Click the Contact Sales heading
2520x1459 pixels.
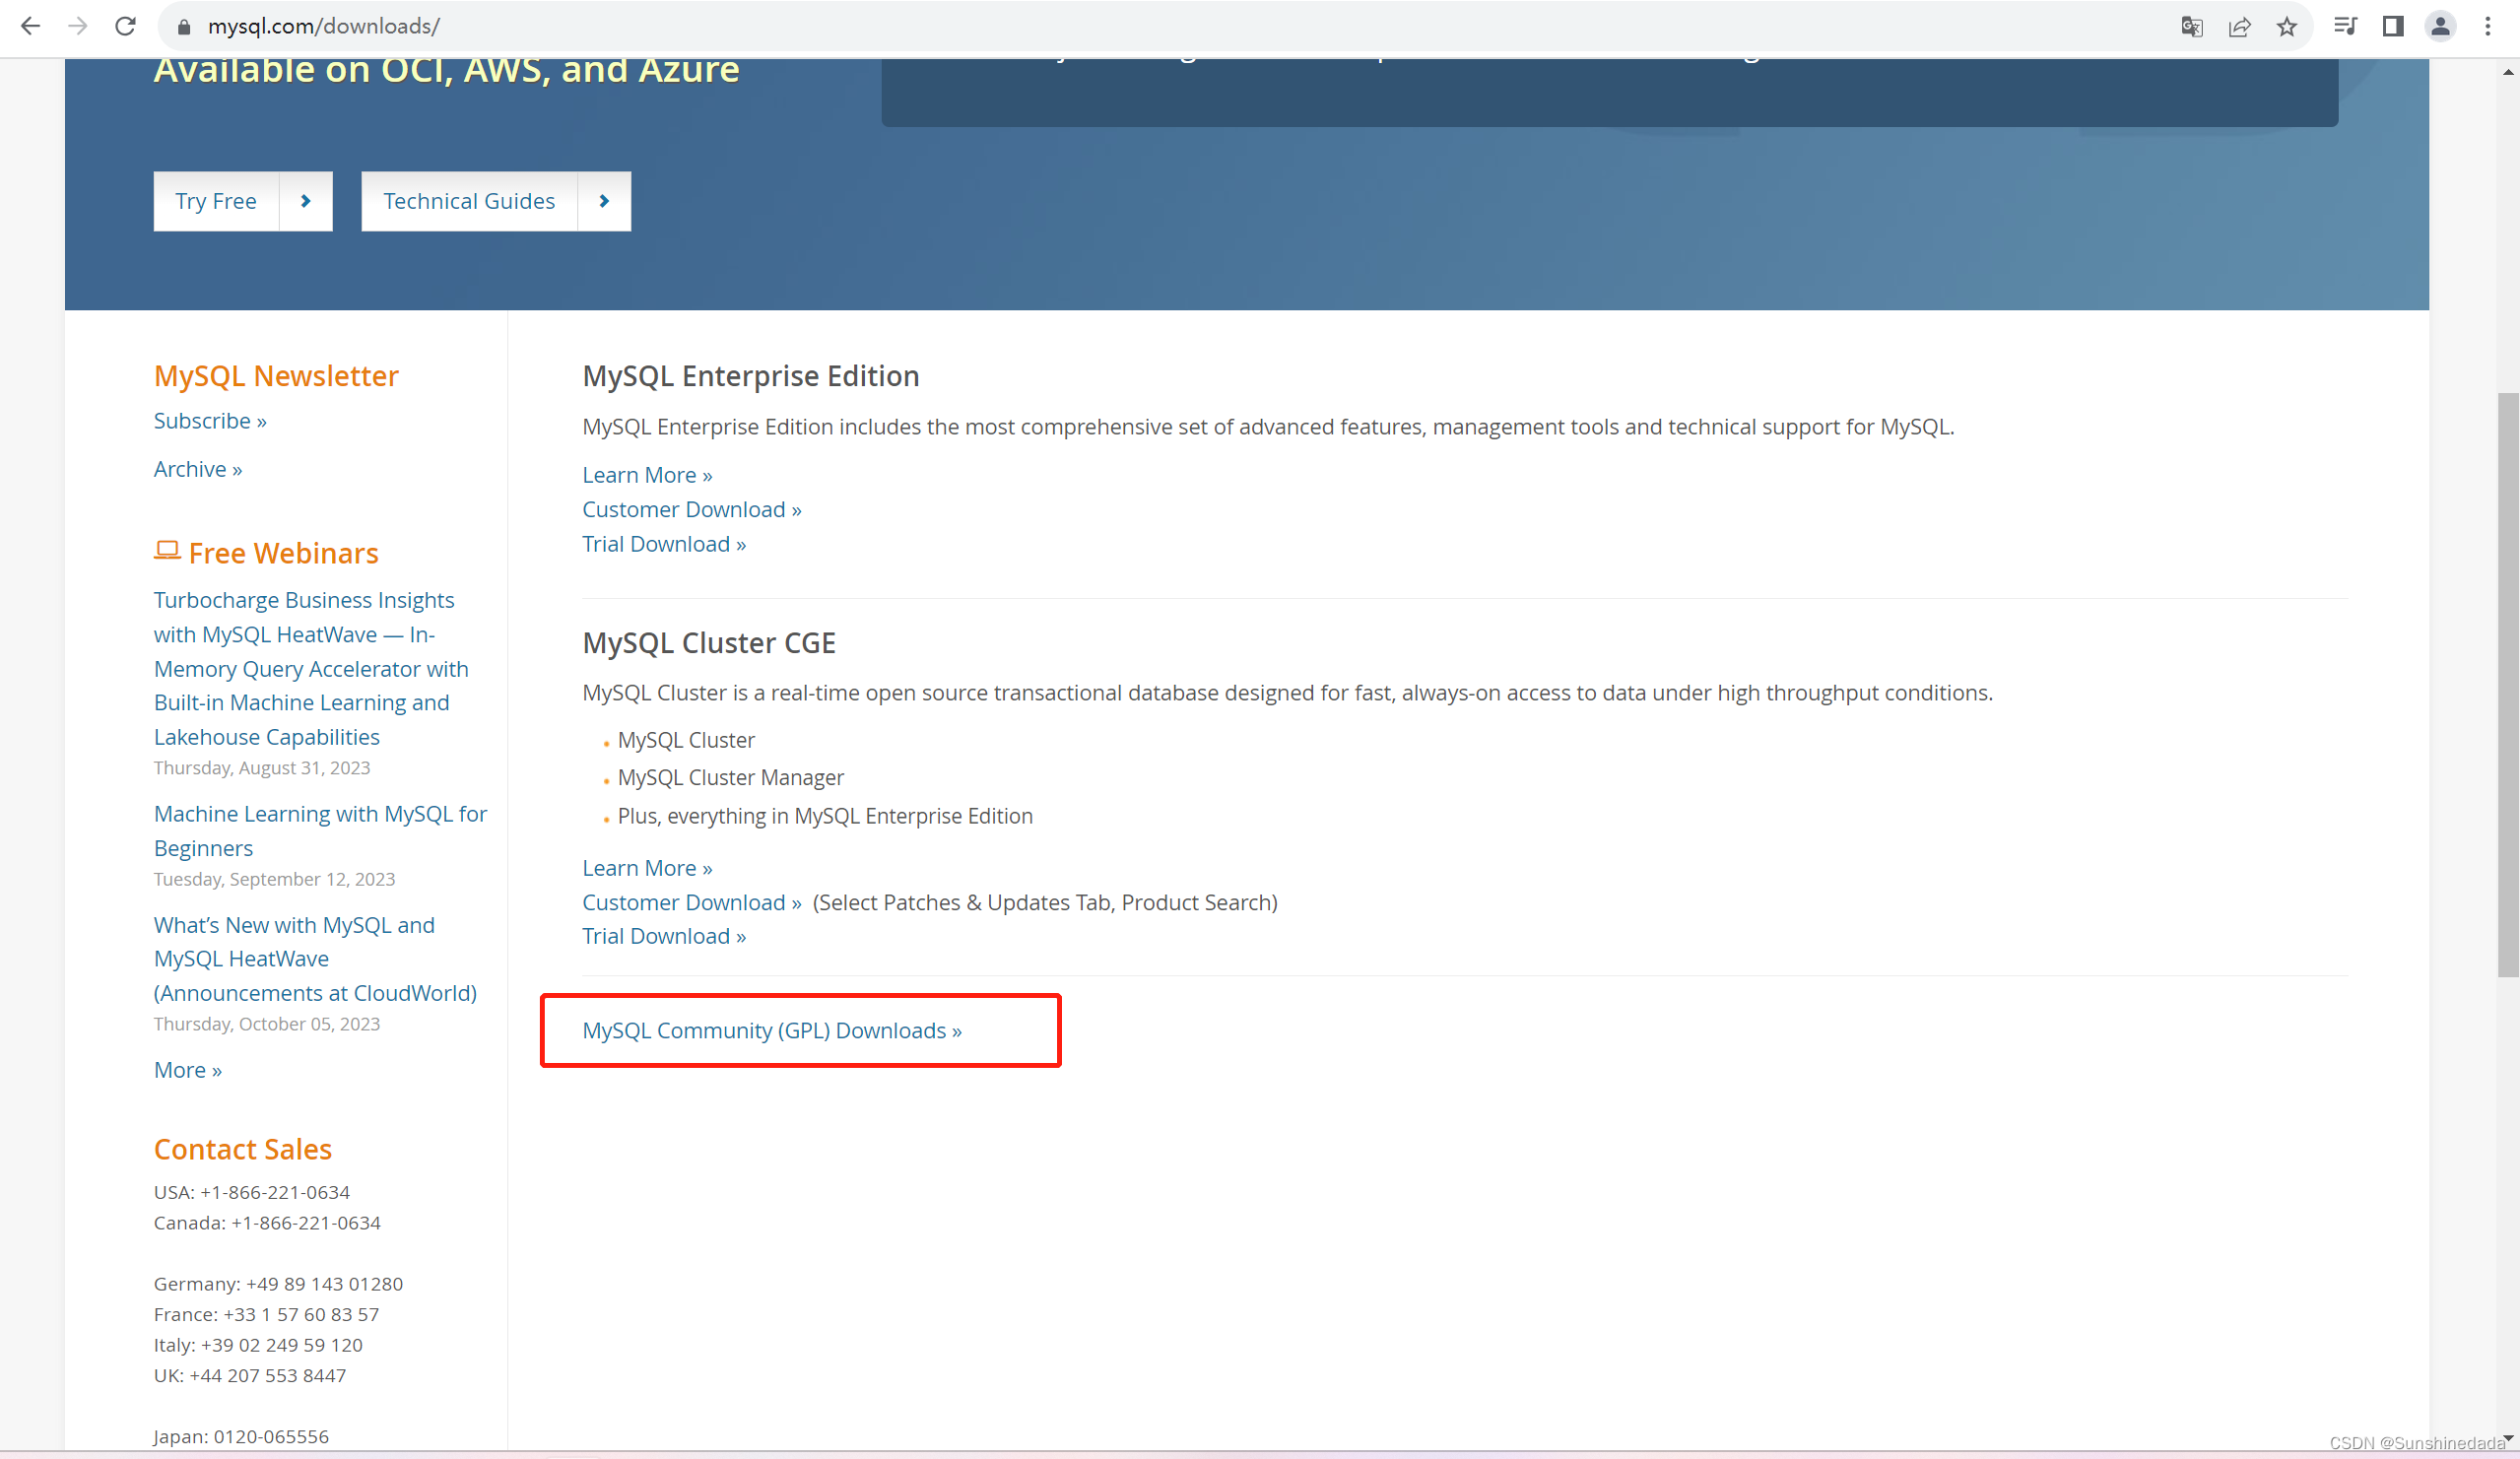click(x=243, y=1149)
